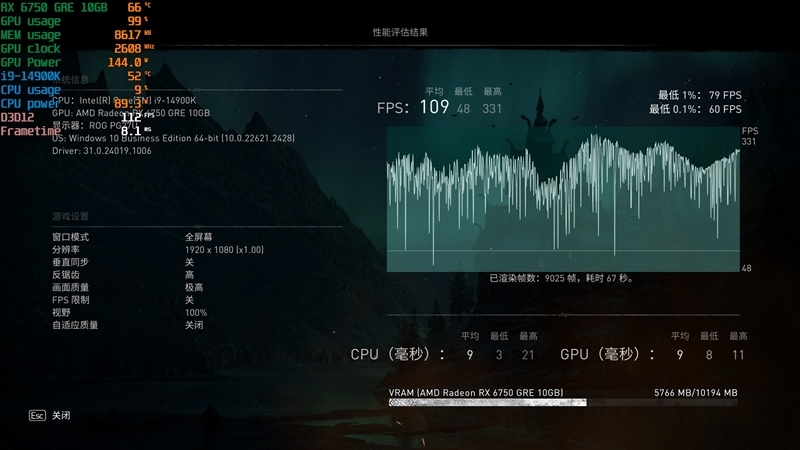Screen dimensions: 800x450
Task: Click the 最低 1%: 79 FPS text
Action: coord(699,95)
